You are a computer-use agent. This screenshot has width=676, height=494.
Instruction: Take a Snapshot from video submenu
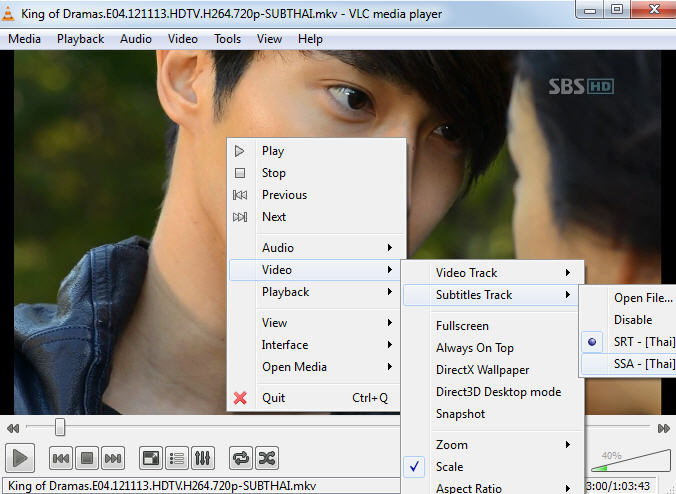tap(494, 414)
